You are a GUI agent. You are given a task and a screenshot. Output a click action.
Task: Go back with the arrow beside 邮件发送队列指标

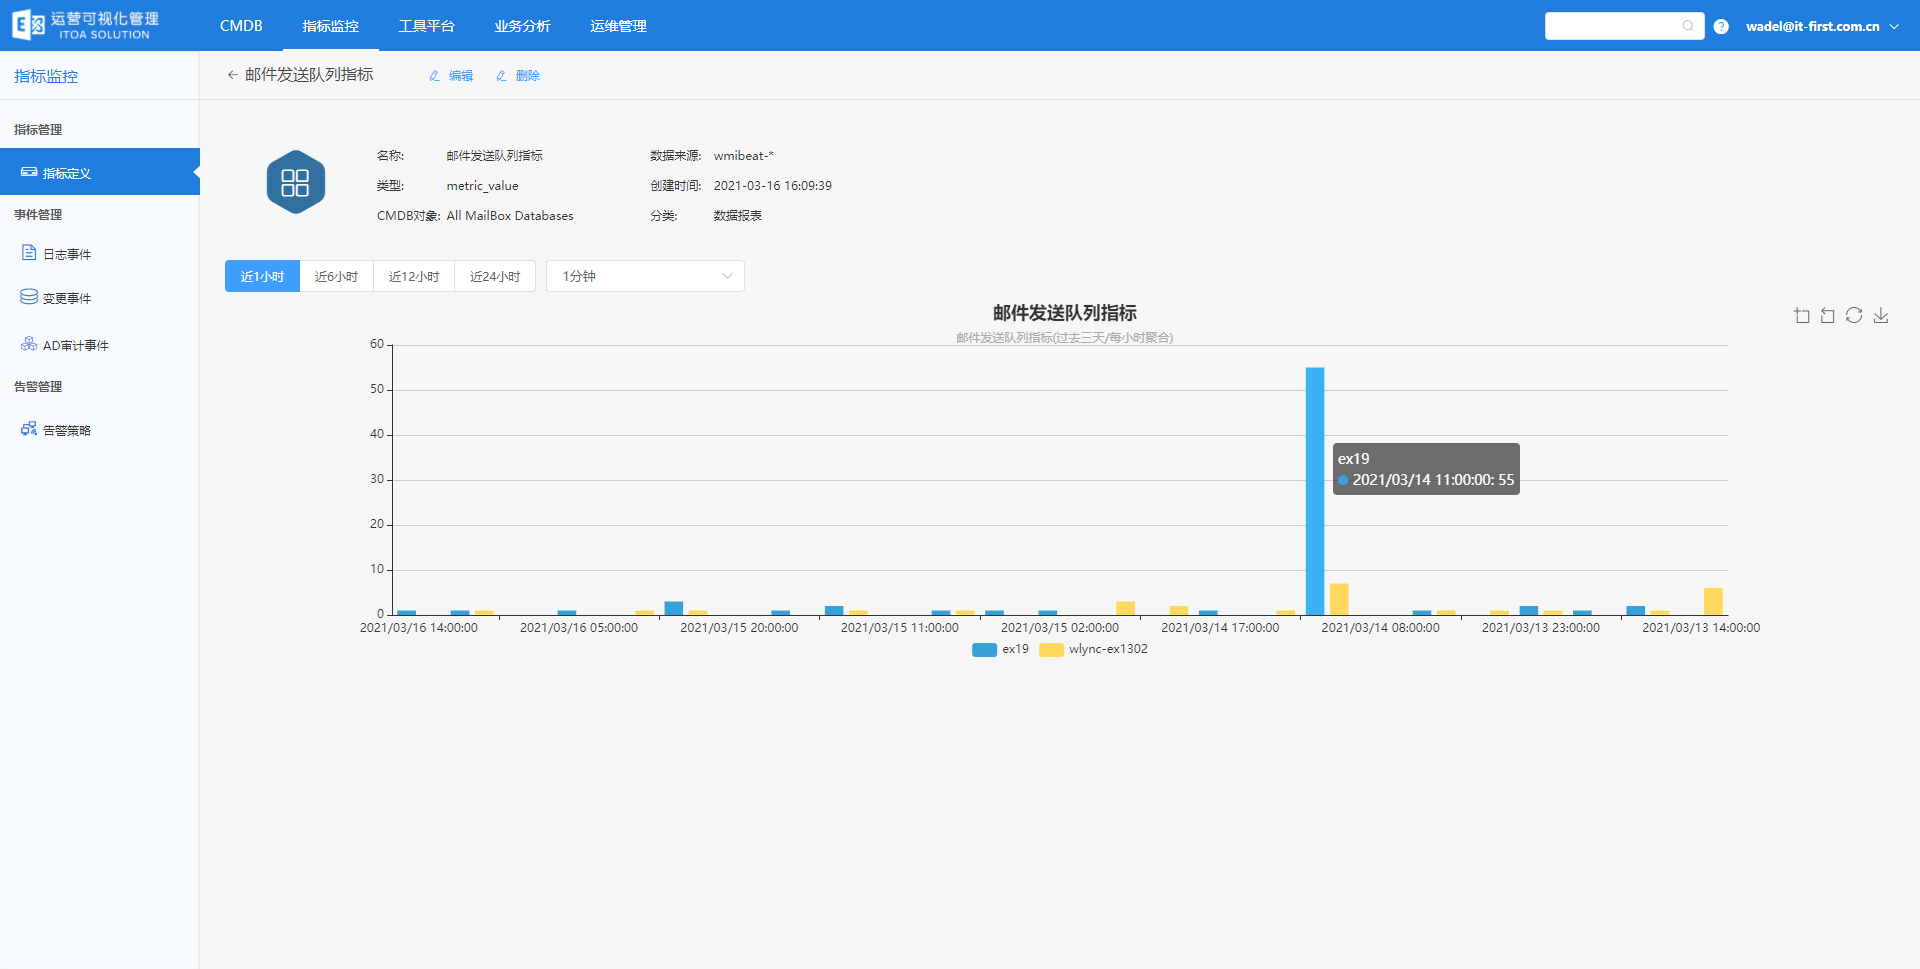click(x=232, y=75)
